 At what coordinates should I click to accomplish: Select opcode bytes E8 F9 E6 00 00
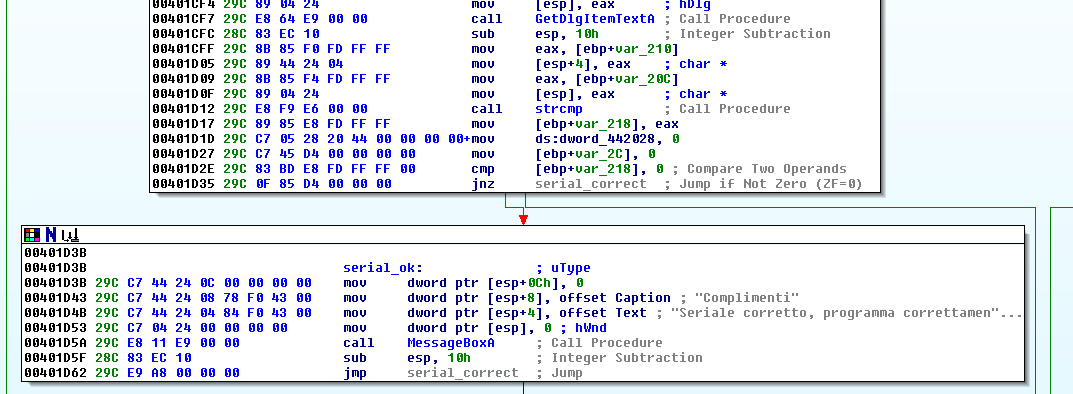[311, 109]
